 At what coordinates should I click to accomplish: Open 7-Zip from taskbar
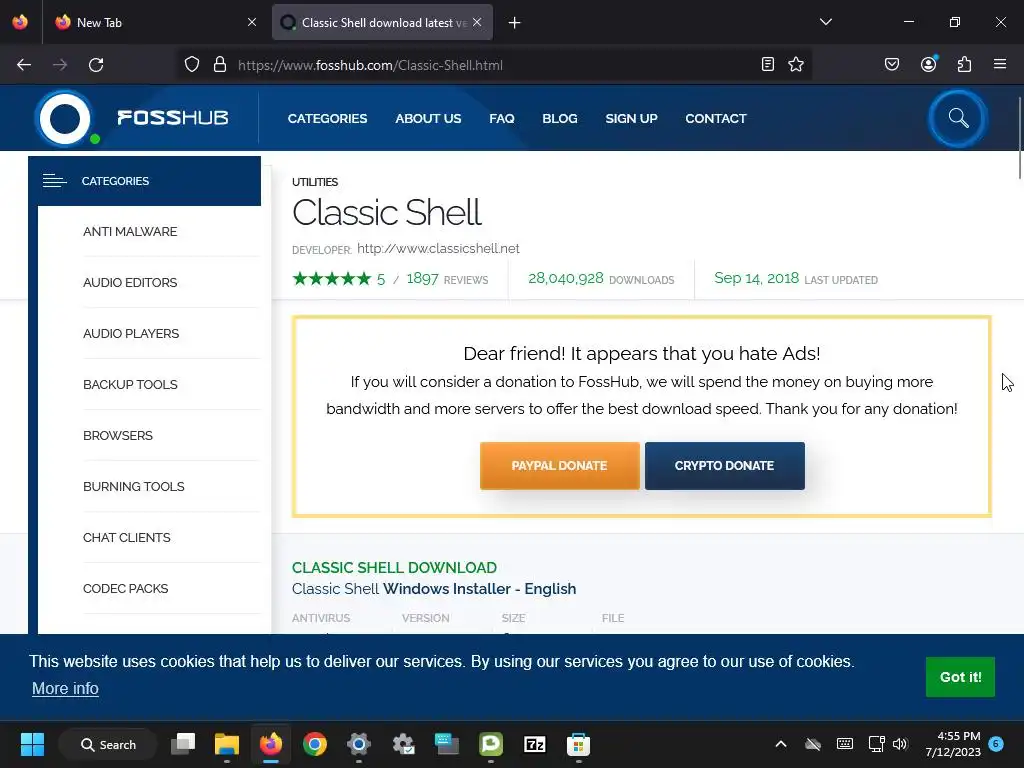[534, 744]
